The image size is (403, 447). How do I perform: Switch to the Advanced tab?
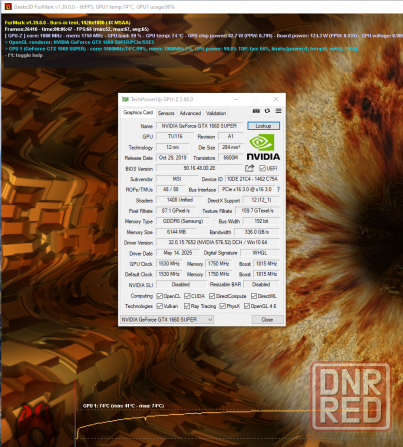(190, 113)
